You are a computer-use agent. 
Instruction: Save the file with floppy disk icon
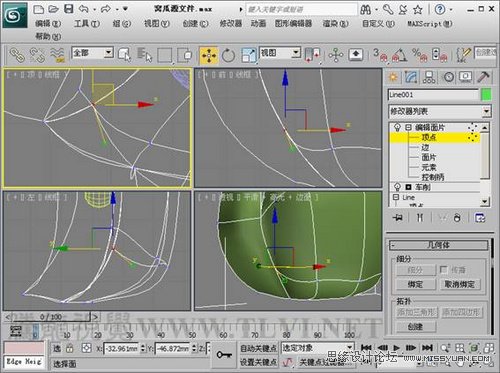68,9
